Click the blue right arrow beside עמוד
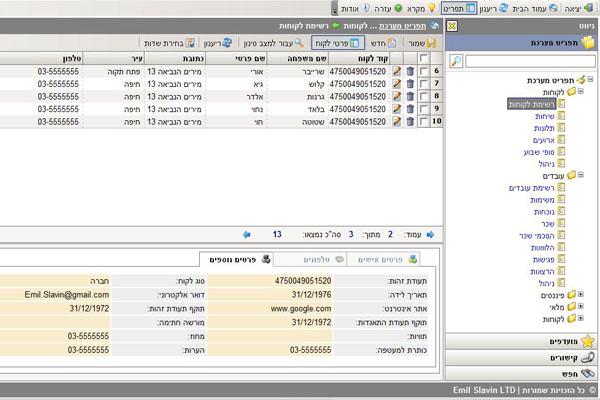The width and height of the screenshot is (600, 400). [x=430, y=235]
